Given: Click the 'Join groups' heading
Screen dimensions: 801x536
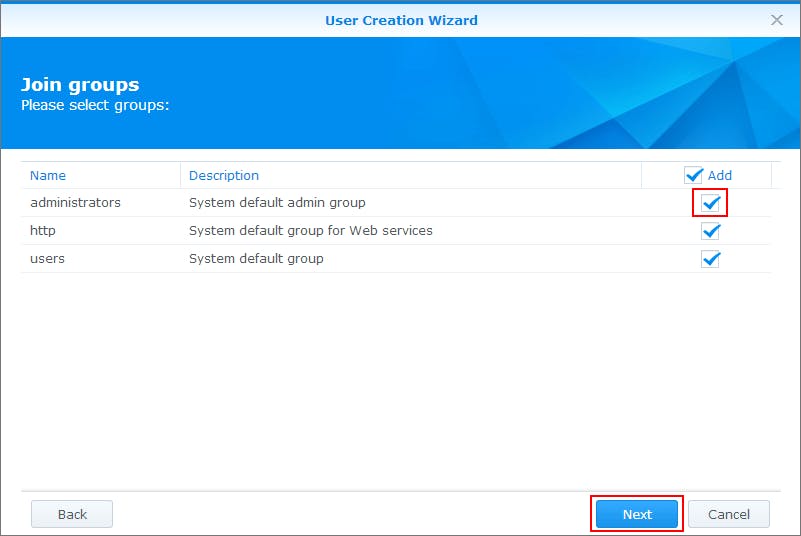Looking at the screenshot, I should pyautogui.click(x=80, y=85).
